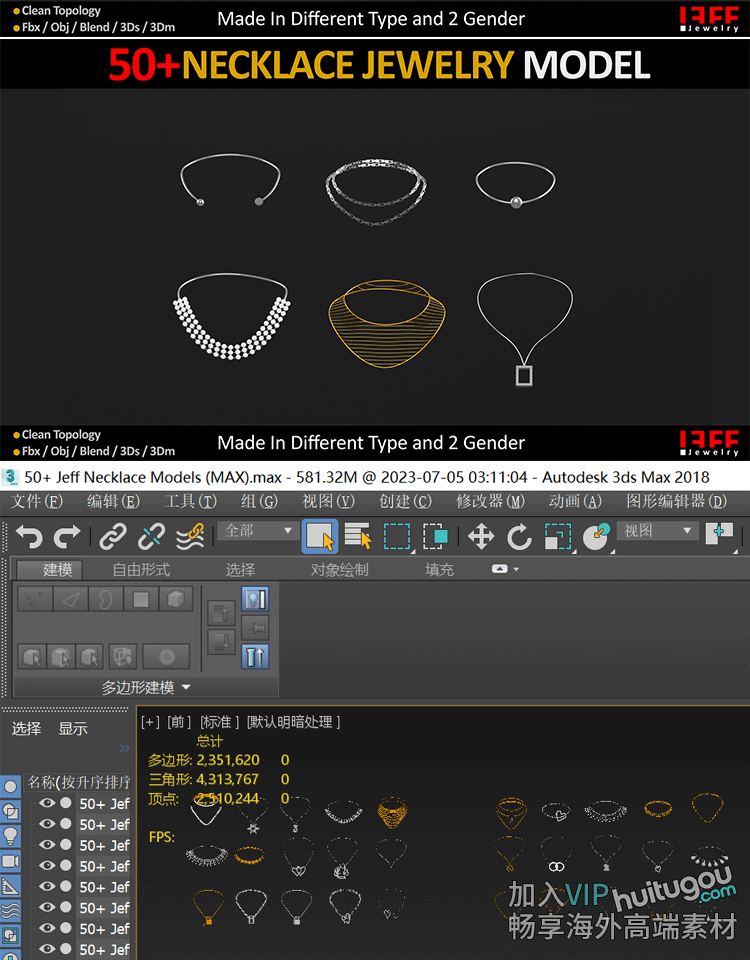
Task: Open the 编辑(E) menu
Action: point(113,501)
